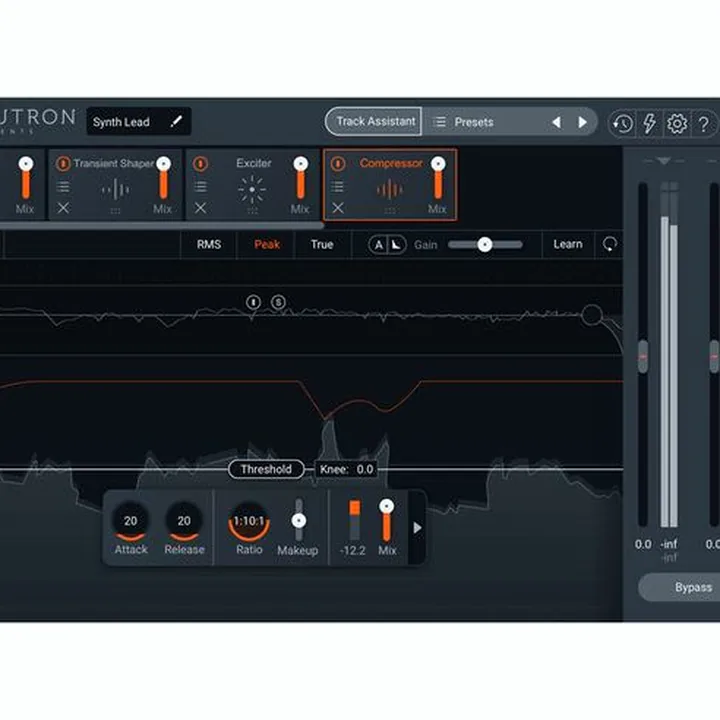Click the -12.2 gain reduction meter
Viewport: 720px width, 720px height.
(354, 520)
